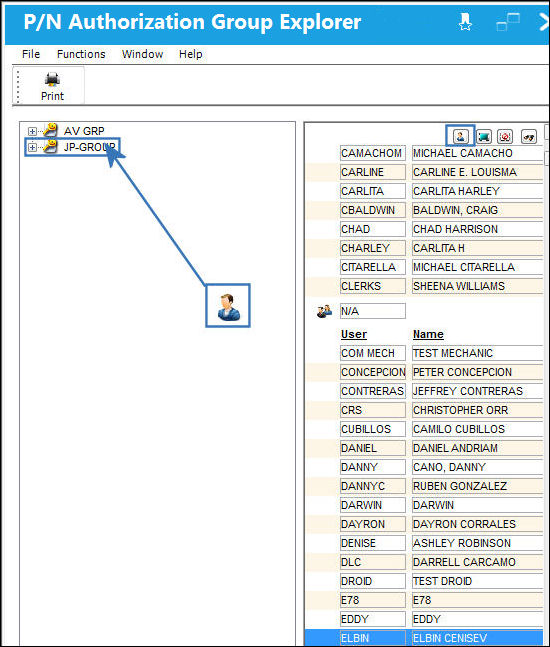Select the AV GRP group label
Screen dimensions: 550x647
click(x=84, y=131)
